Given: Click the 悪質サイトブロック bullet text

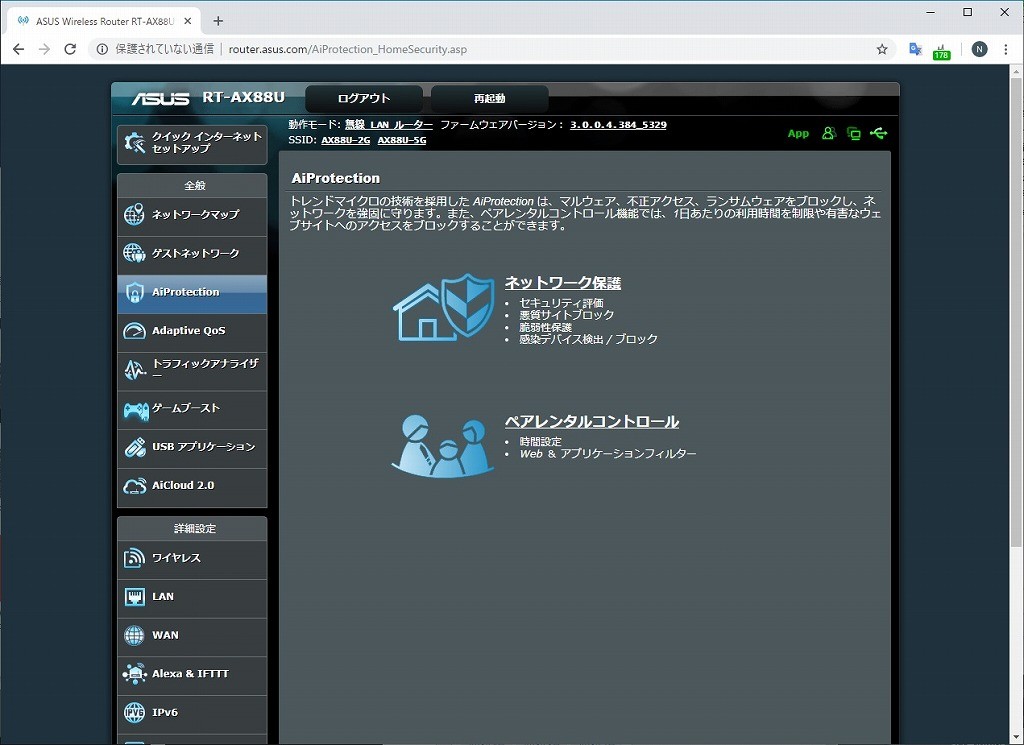Looking at the screenshot, I should tap(566, 315).
